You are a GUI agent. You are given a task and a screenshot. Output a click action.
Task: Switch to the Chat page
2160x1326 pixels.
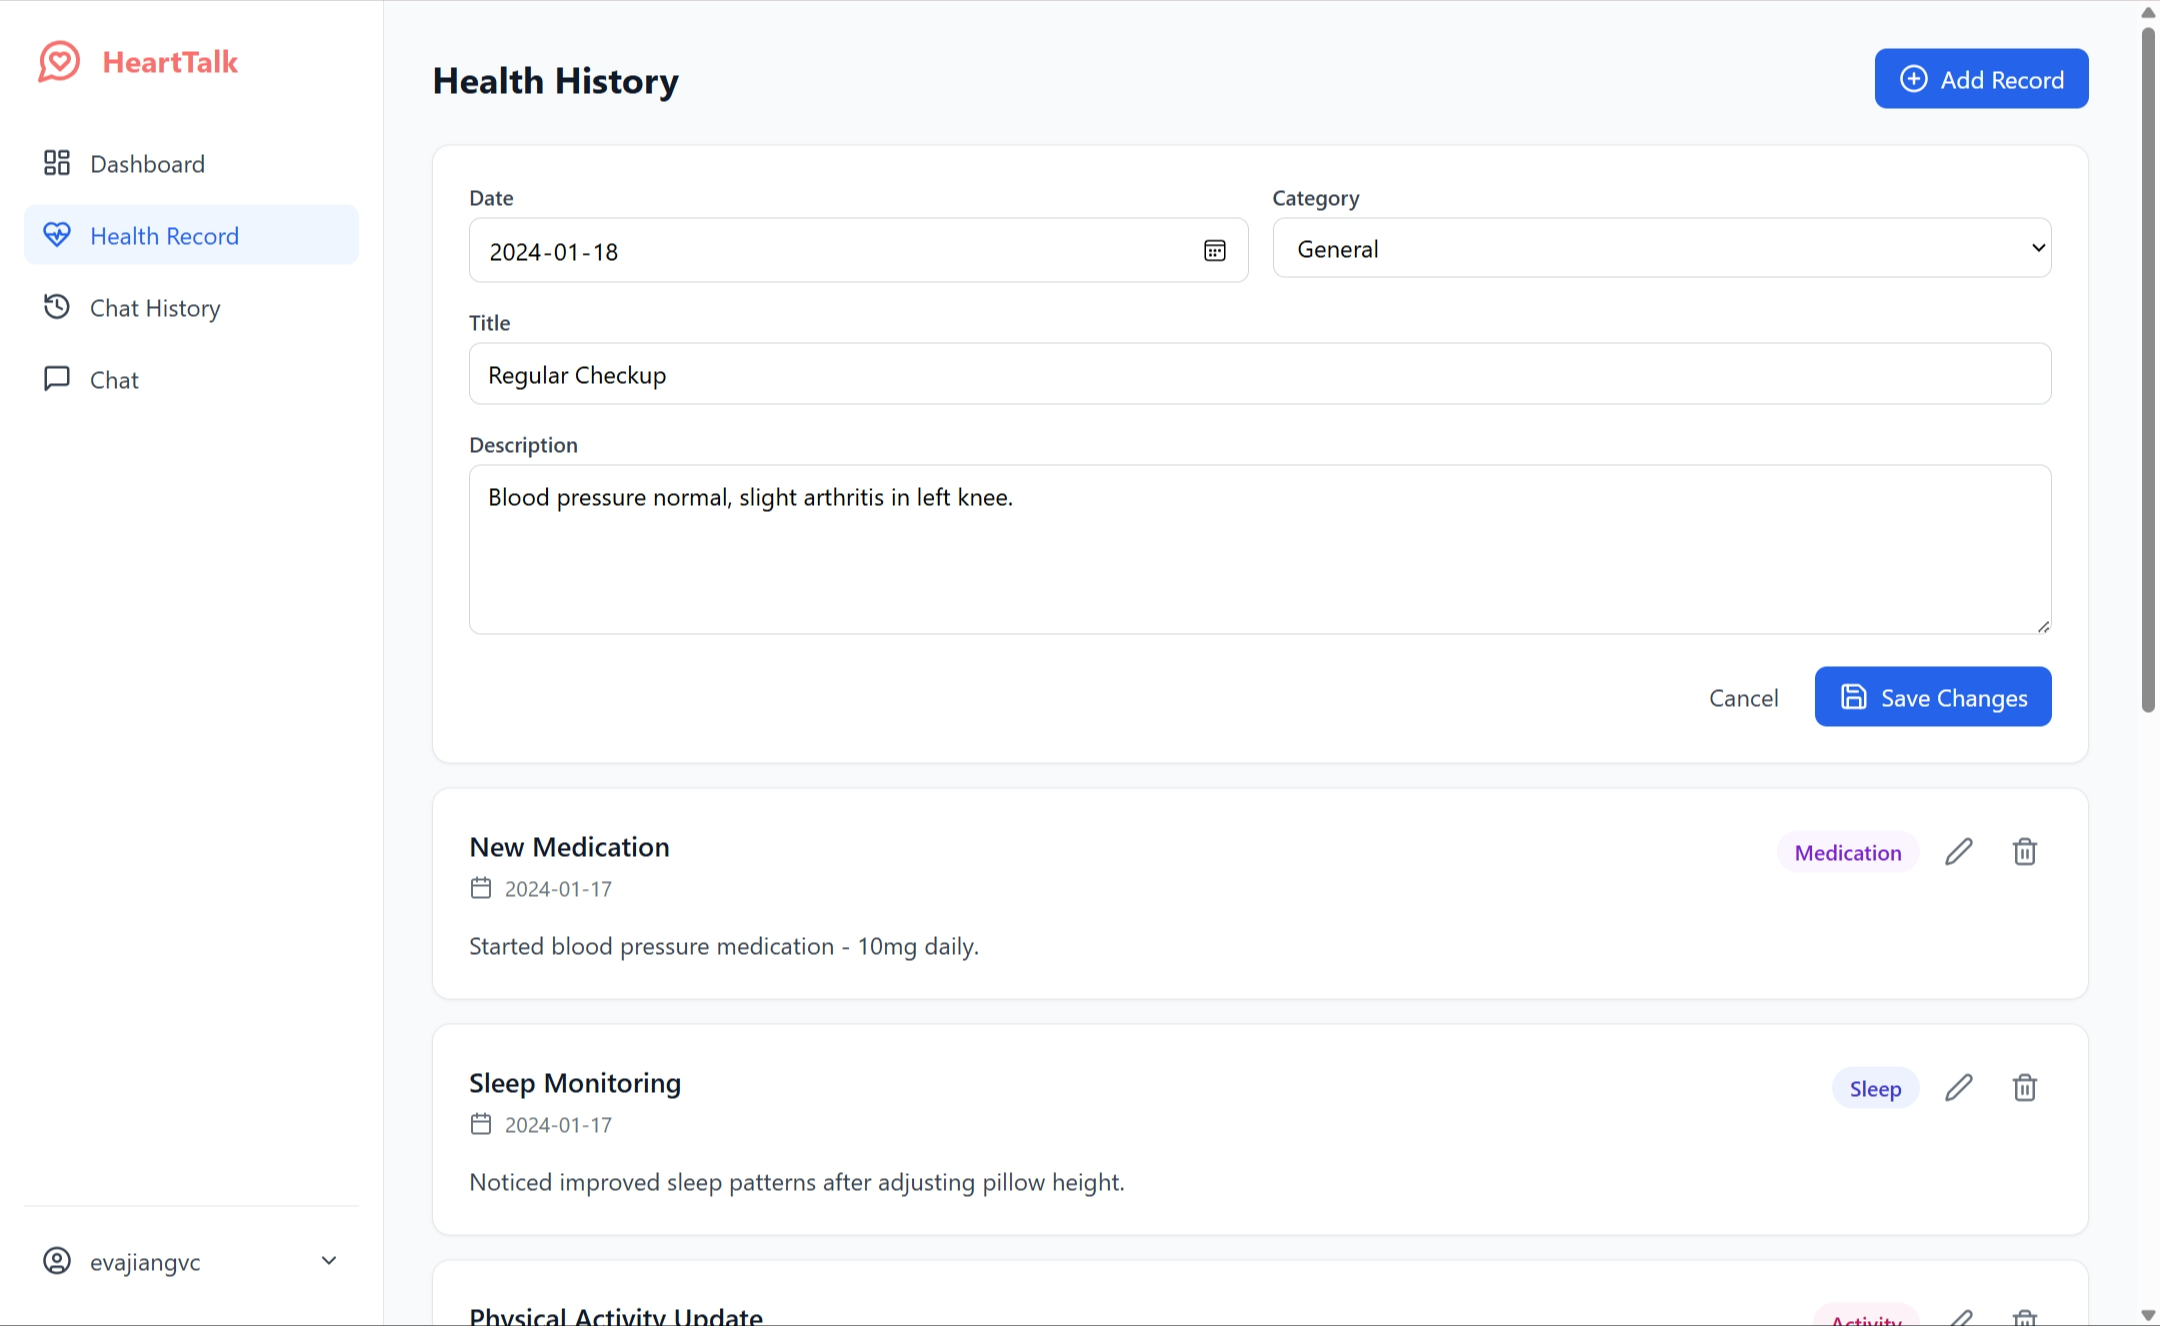point(114,380)
